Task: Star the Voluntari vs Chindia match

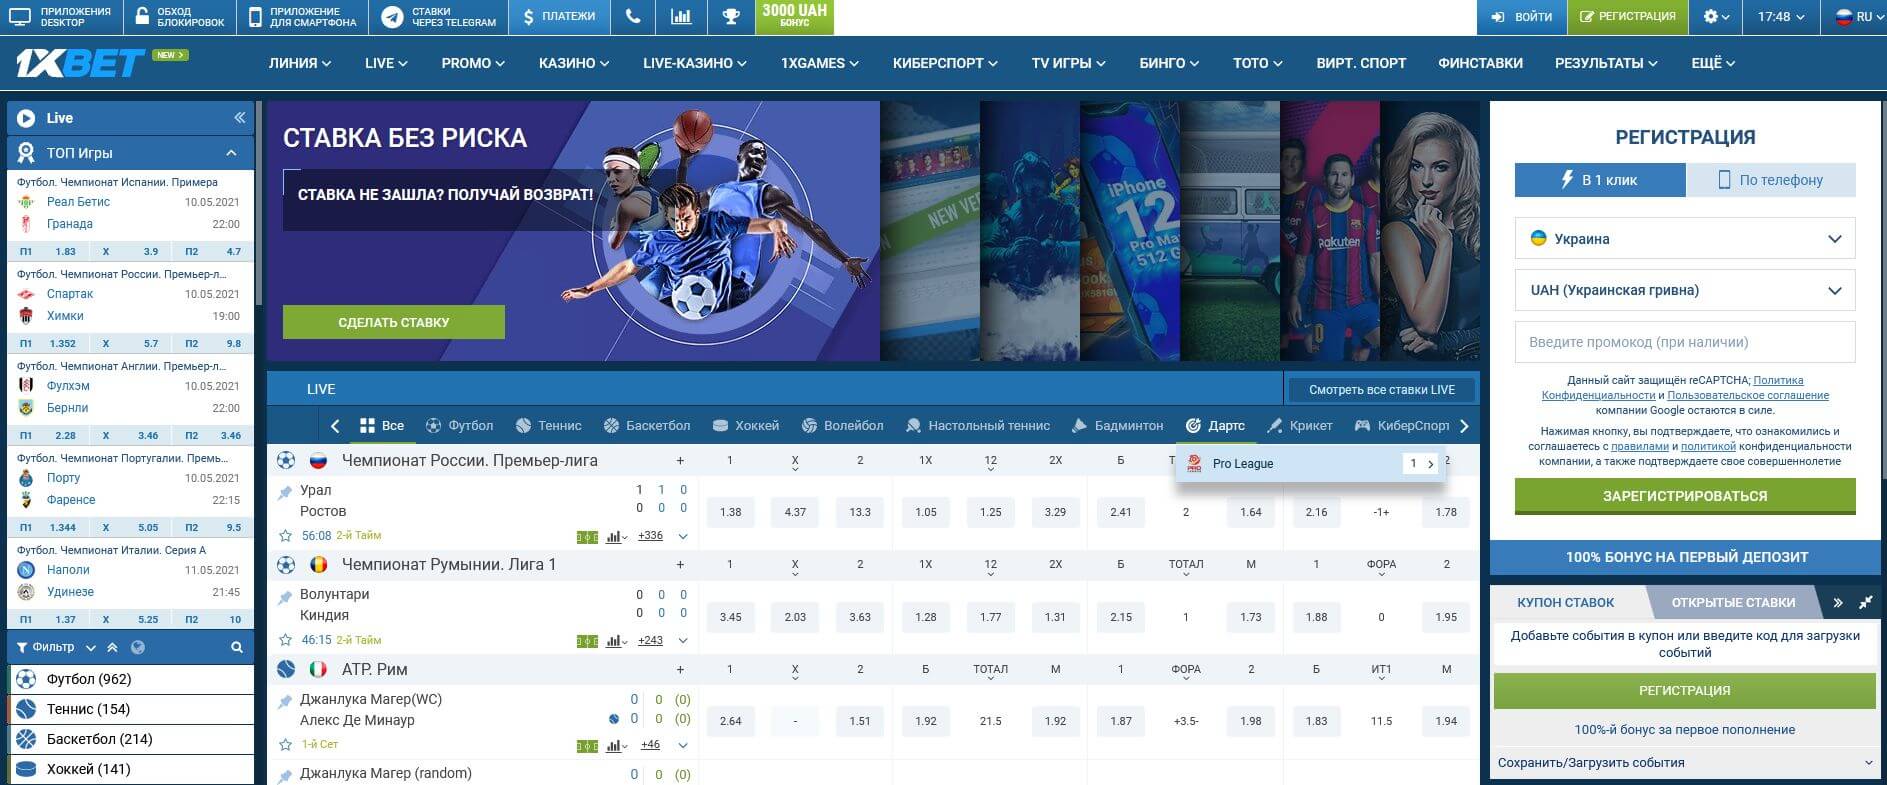Action: point(286,640)
